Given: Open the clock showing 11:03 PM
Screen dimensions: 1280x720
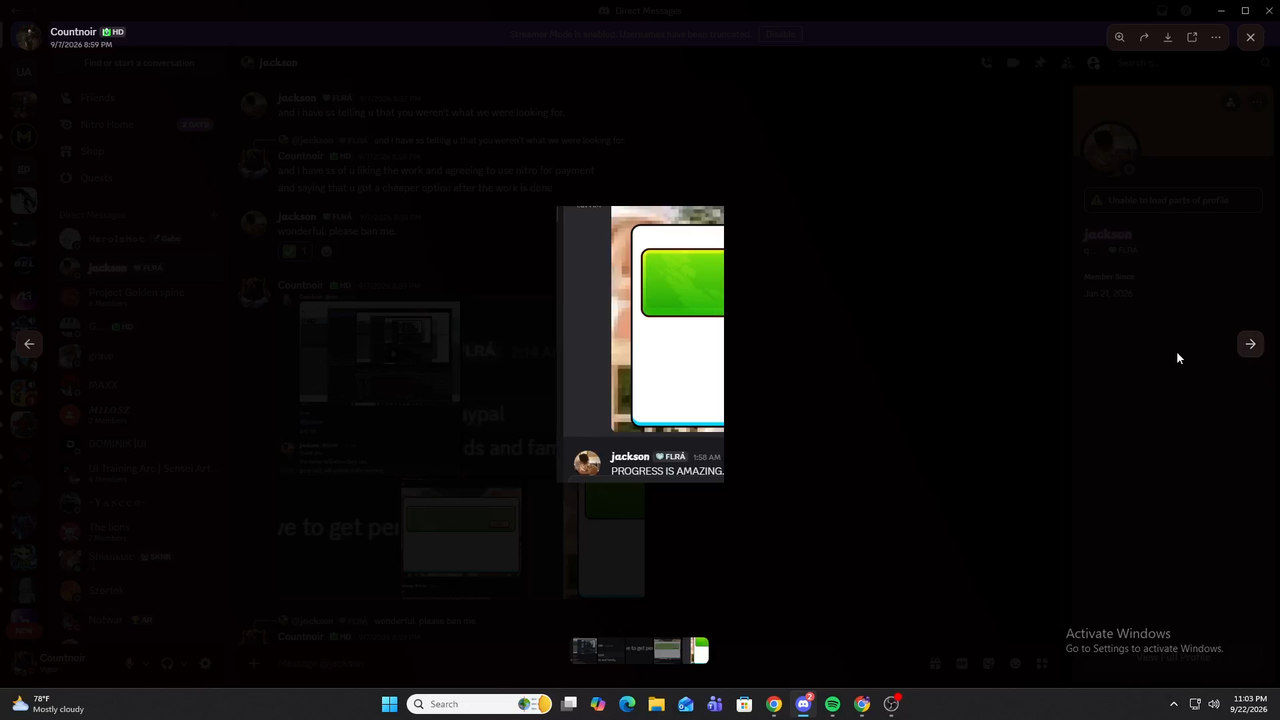Looking at the screenshot, I should pyautogui.click(x=1250, y=704).
